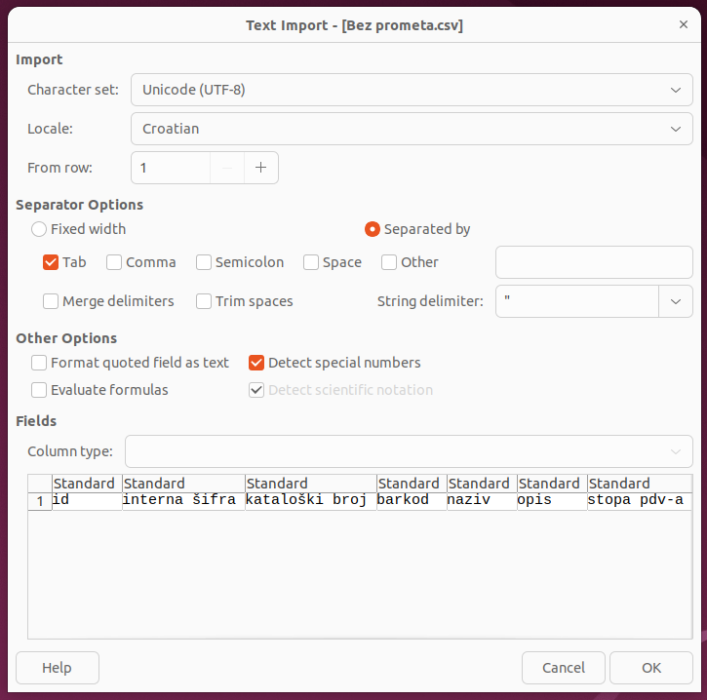
Task: Disable Detect special numbers
Action: (x=256, y=363)
